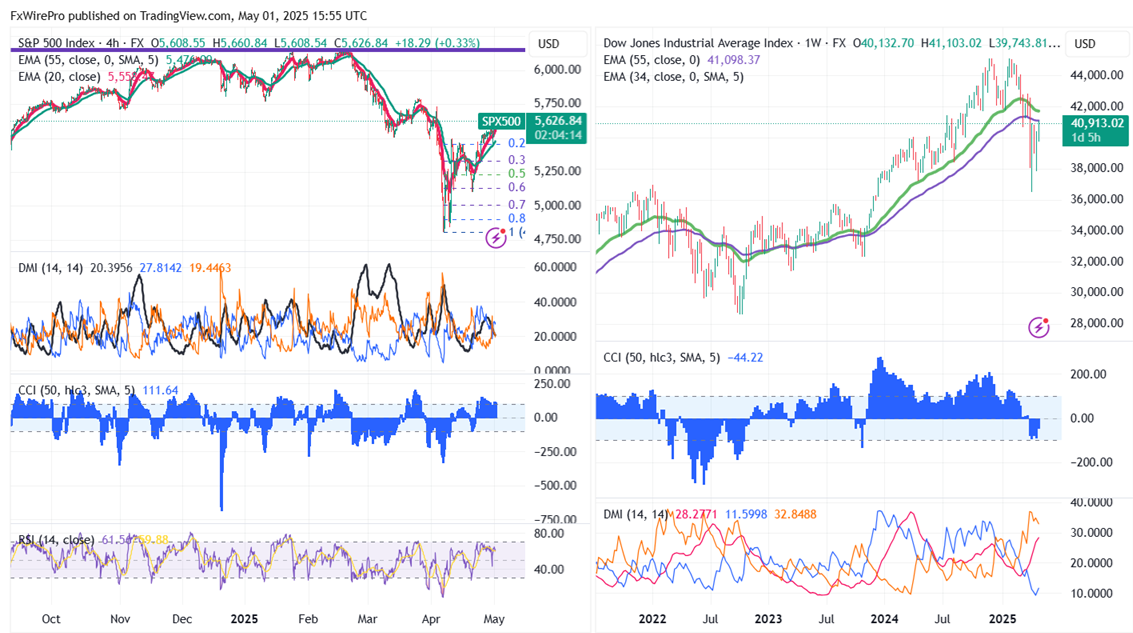
Task: Click the 5,000.00 price axis label
Action: click(558, 205)
